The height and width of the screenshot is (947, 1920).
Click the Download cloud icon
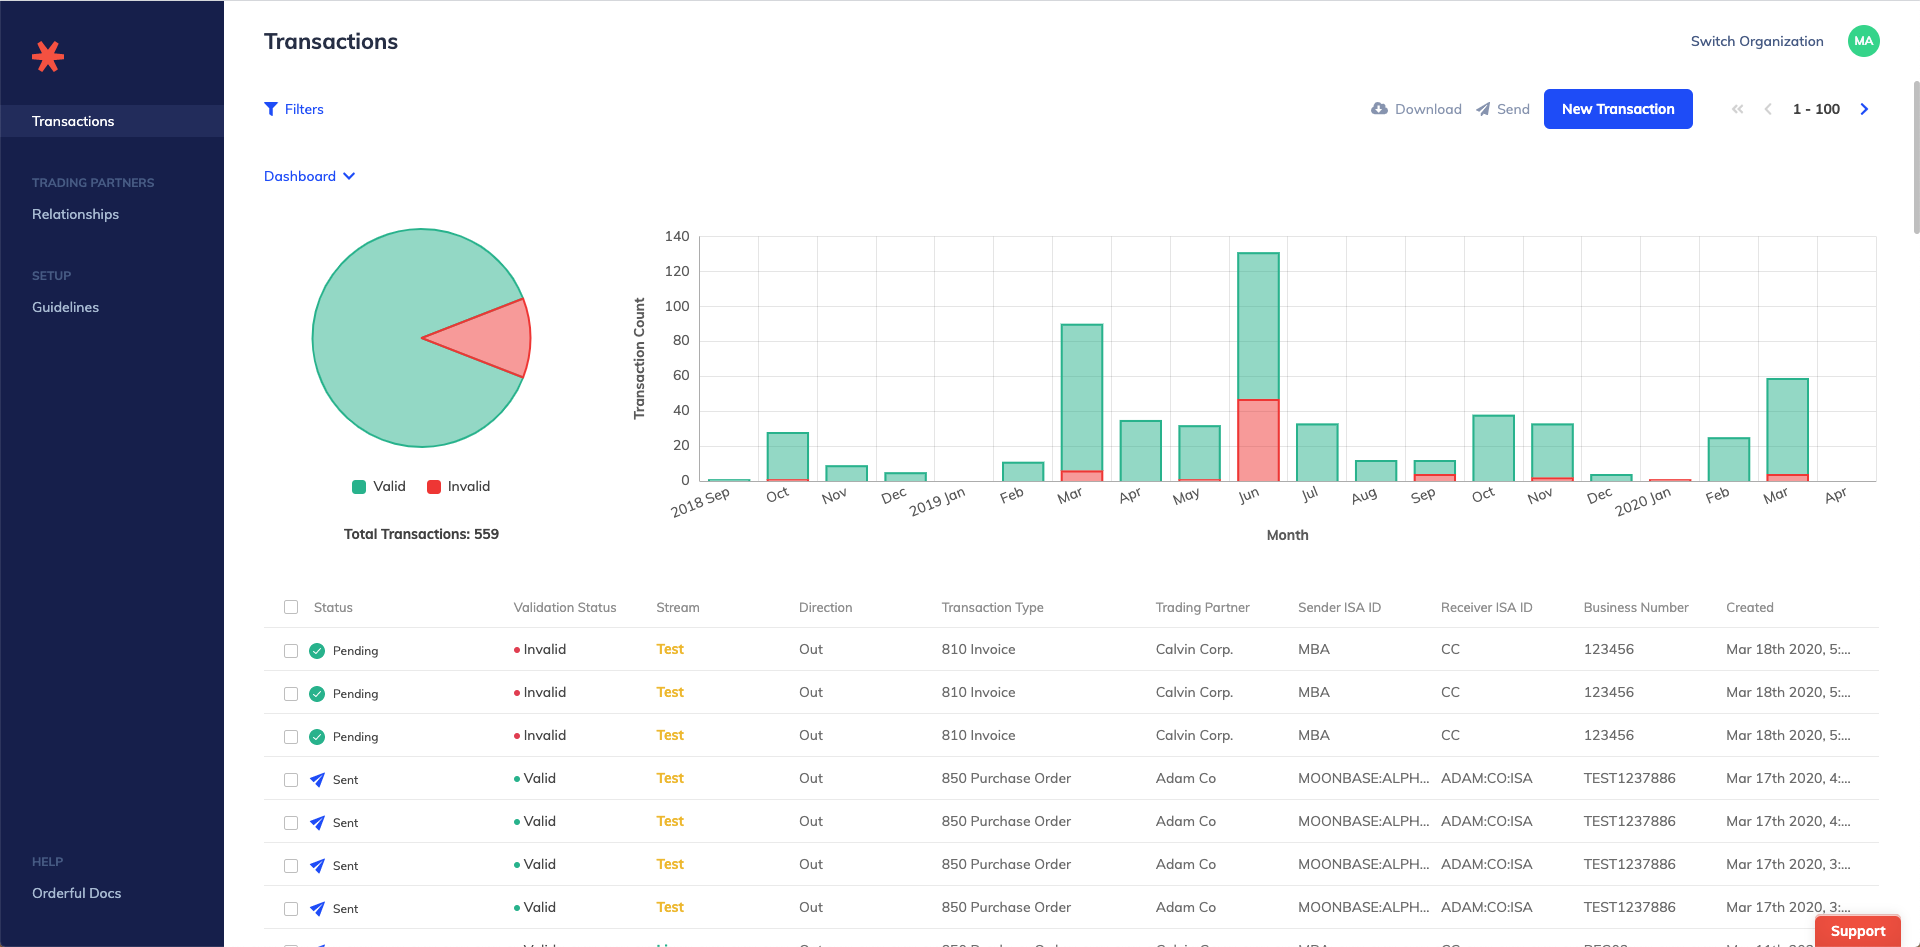coord(1379,109)
